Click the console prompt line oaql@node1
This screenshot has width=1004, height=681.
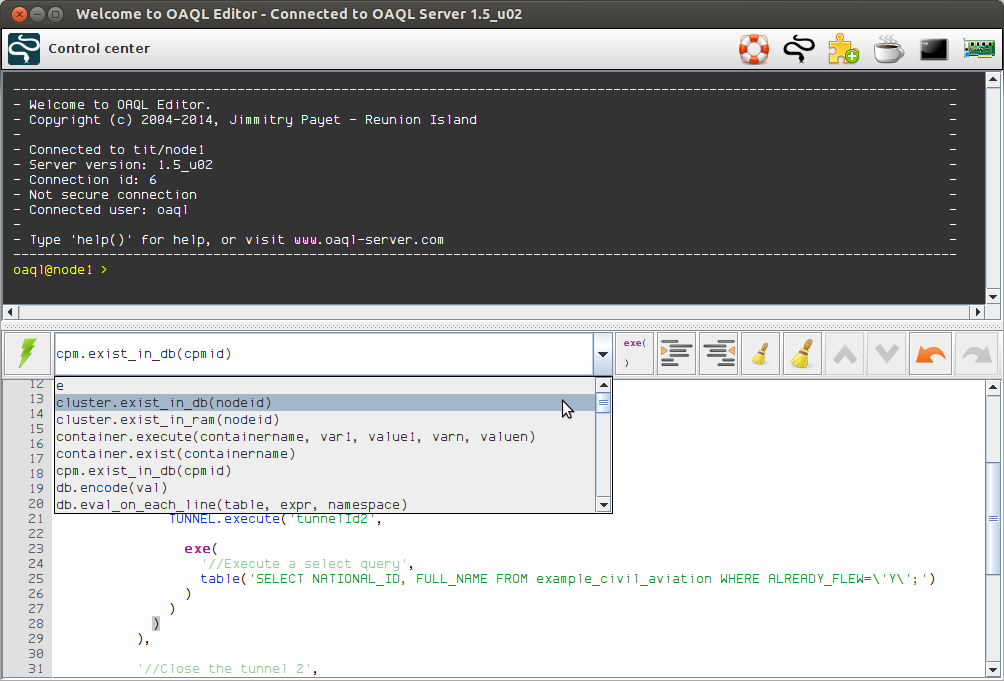[x=60, y=270]
